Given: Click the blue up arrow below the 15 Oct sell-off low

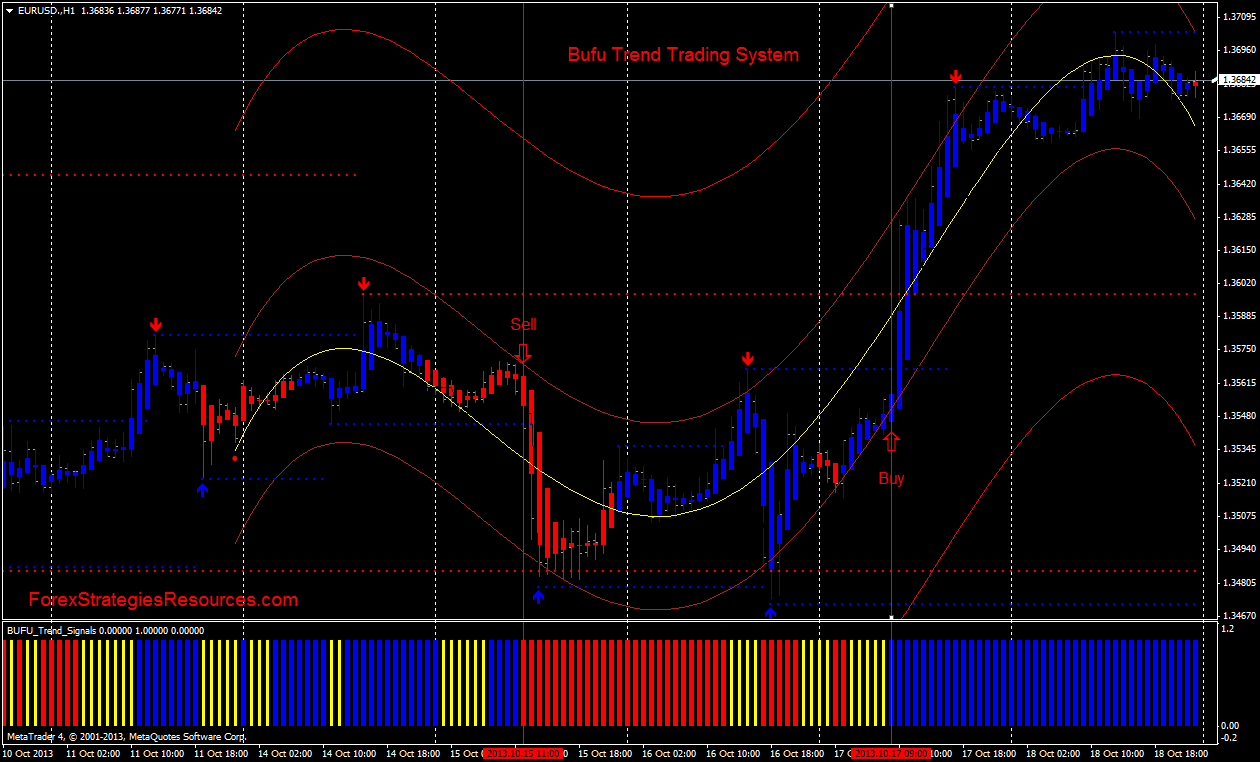Looking at the screenshot, I should point(539,596).
